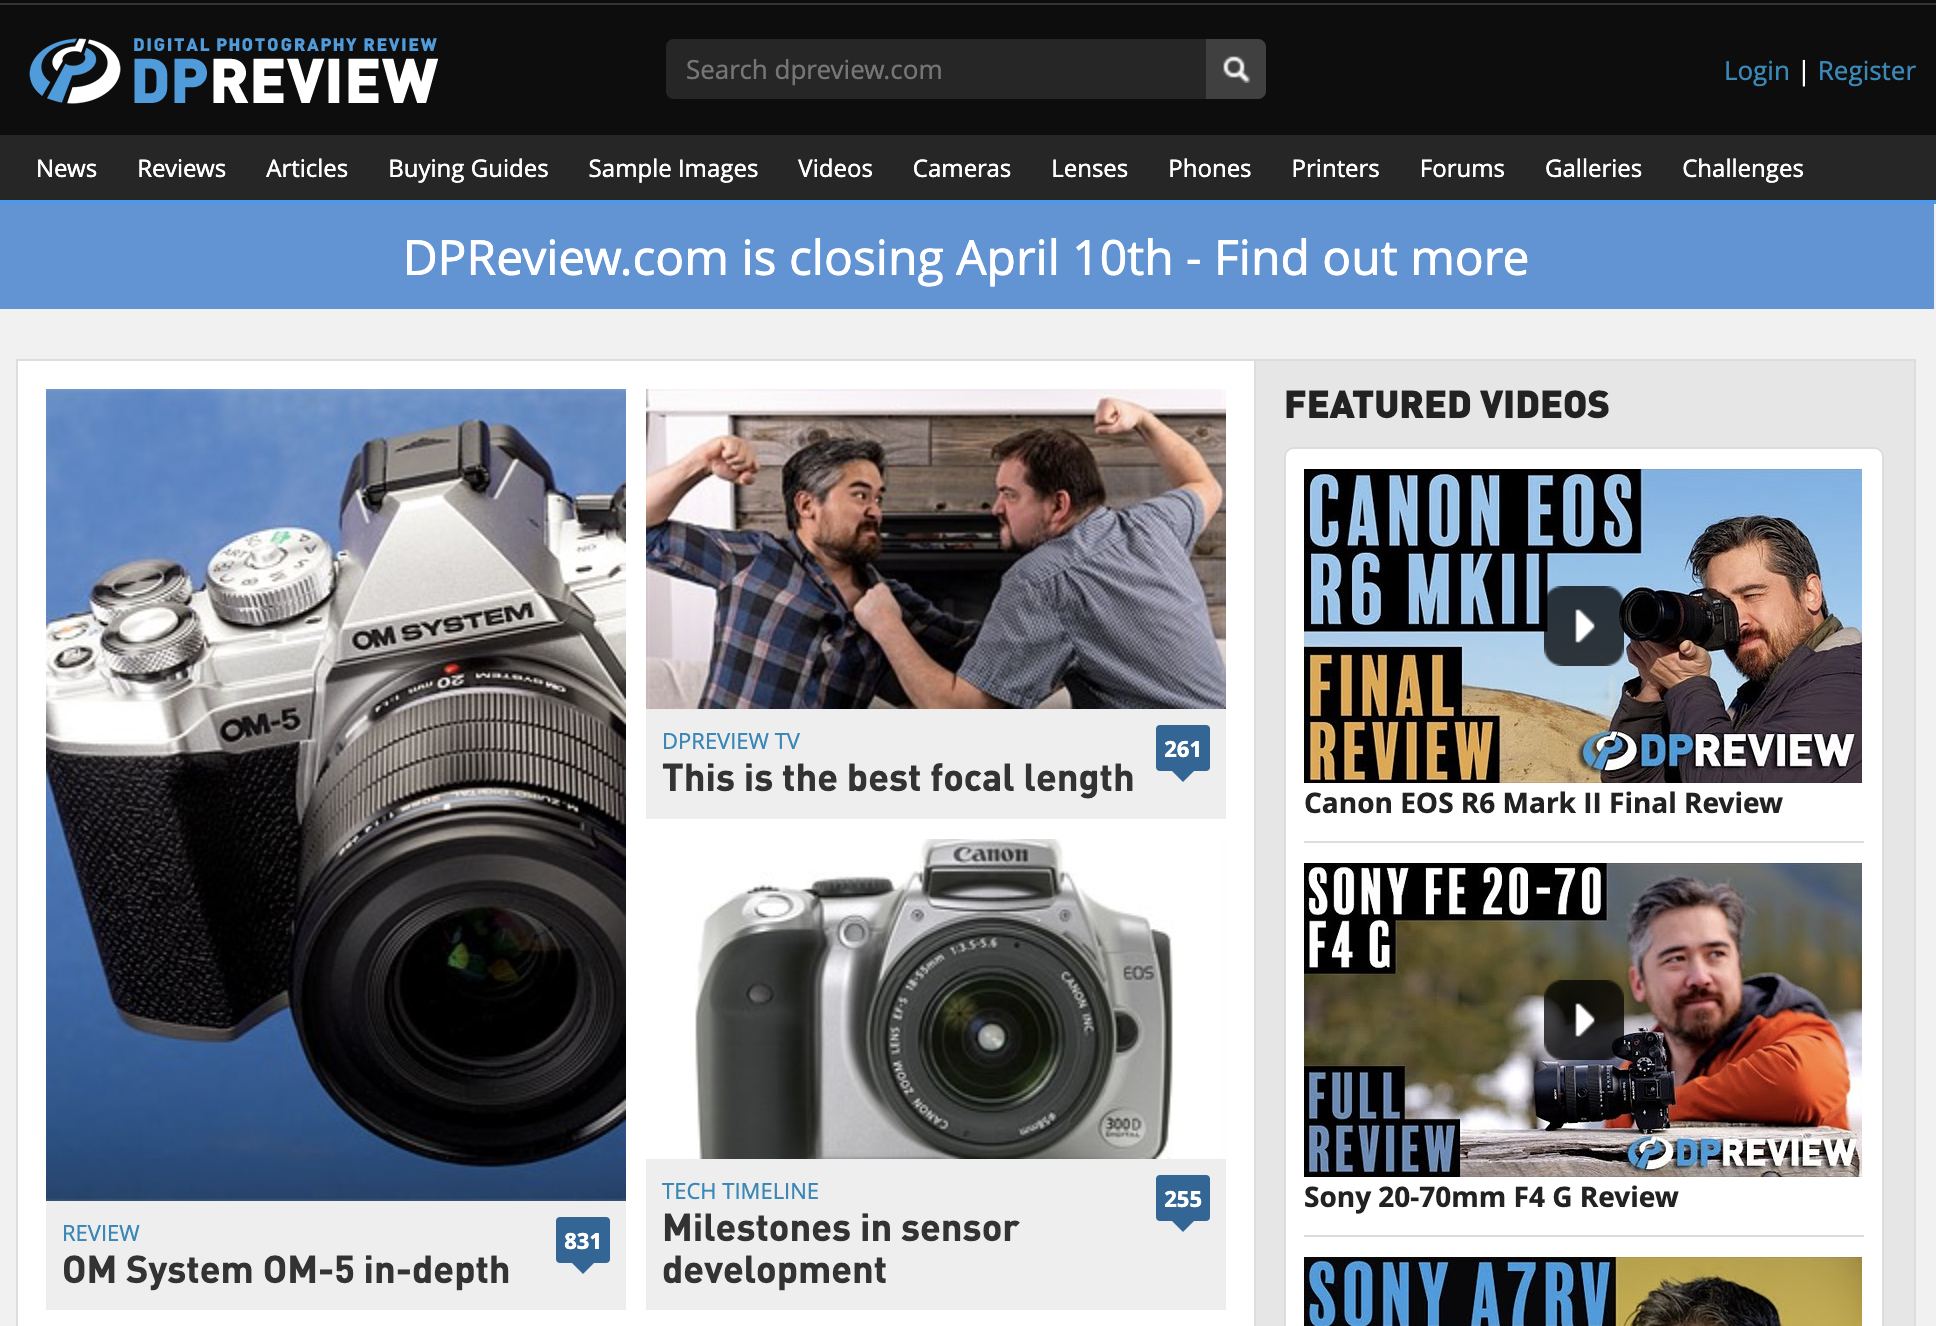Viewport: 1936px width, 1326px height.
Task: Open the News menu item
Action: (x=66, y=168)
